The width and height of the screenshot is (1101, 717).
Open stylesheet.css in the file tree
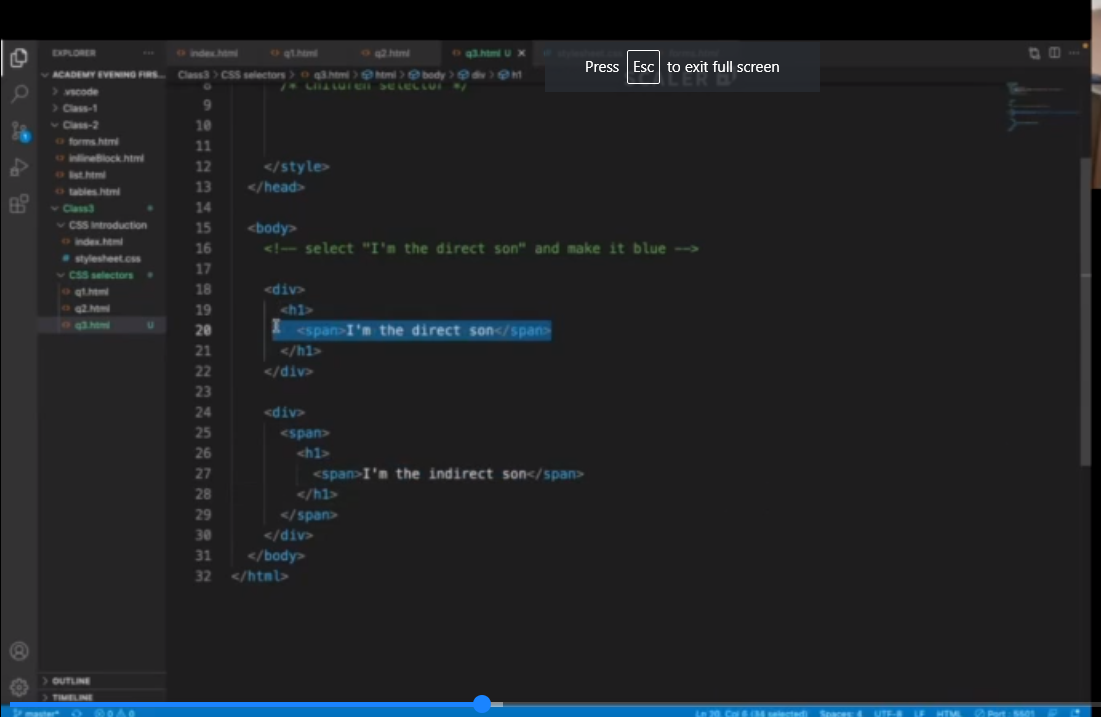pyautogui.click(x=107, y=258)
